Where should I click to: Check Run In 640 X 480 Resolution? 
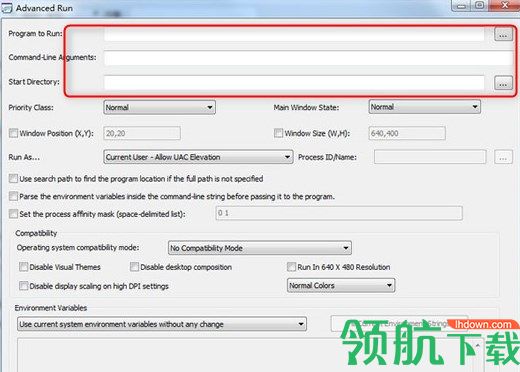click(291, 267)
